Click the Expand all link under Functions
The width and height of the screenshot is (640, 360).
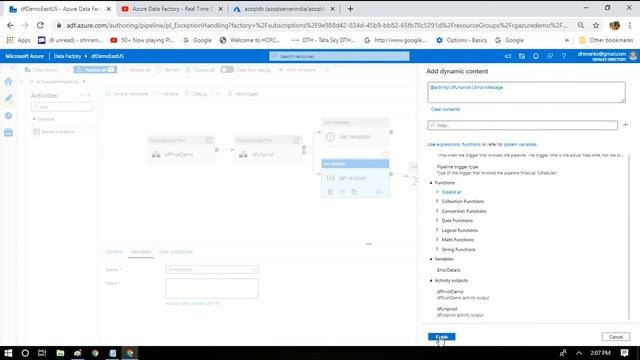[x=451, y=192]
